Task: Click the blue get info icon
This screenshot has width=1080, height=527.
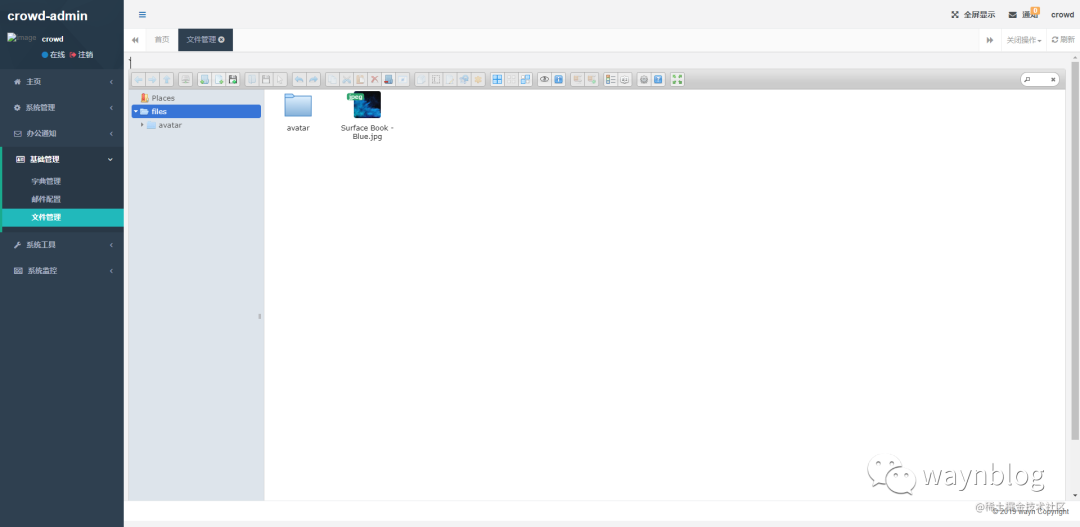Action: coord(559,79)
